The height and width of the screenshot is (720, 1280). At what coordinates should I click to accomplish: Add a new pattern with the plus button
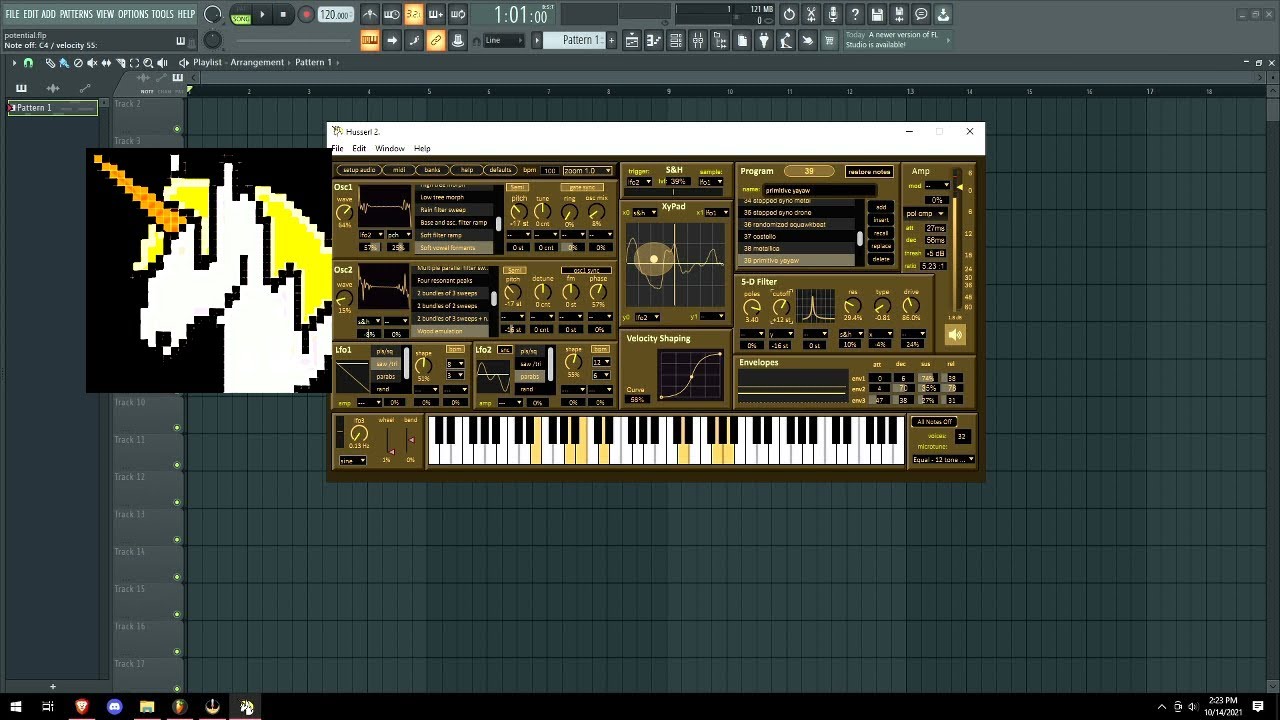coord(612,40)
